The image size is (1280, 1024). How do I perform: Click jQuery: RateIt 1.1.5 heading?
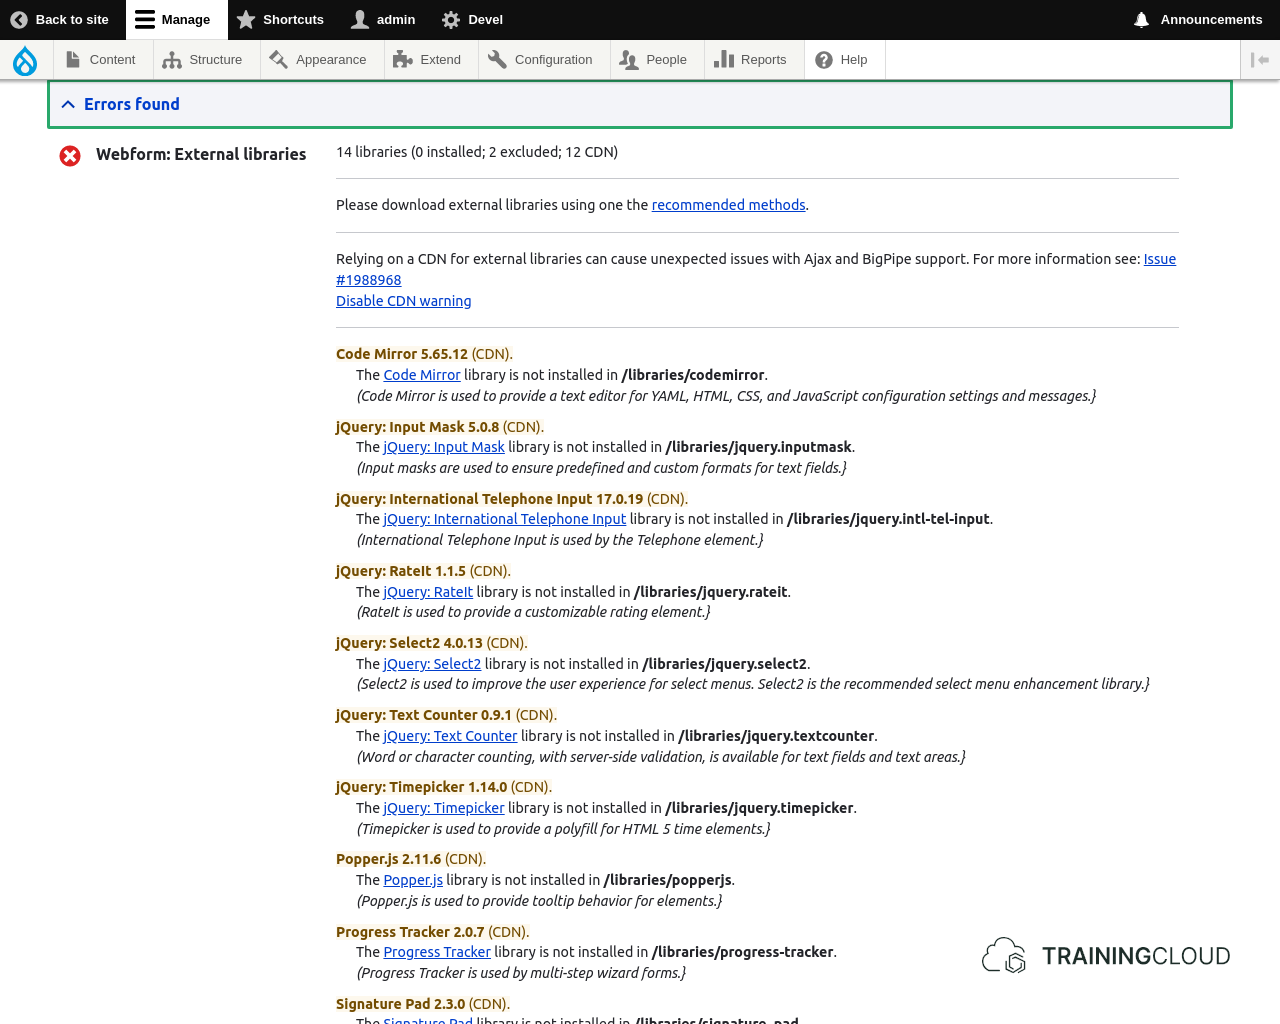click(x=401, y=571)
